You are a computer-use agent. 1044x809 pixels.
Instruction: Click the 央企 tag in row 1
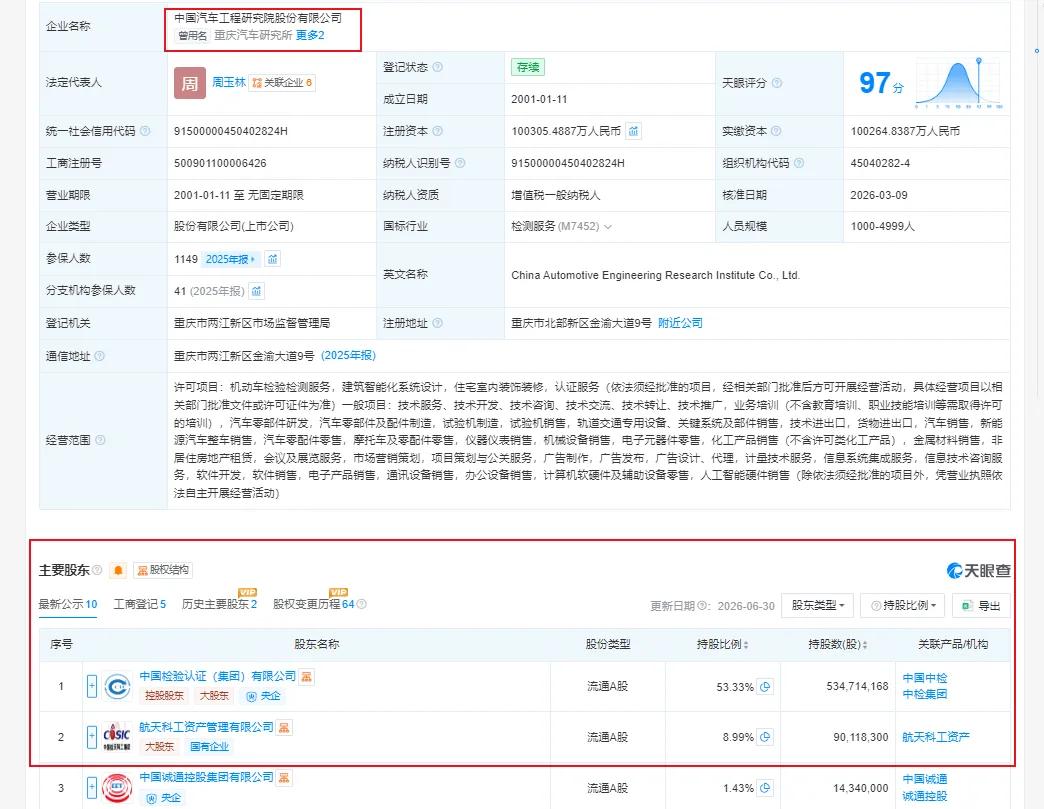coord(264,696)
